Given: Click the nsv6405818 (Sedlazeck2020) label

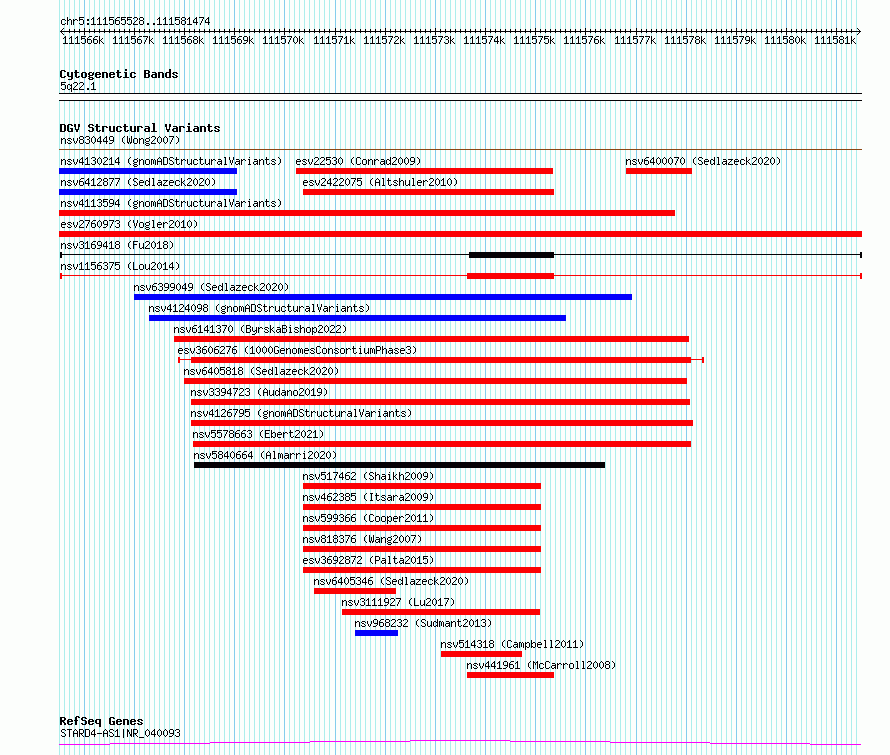Looking at the screenshot, I should (x=261, y=371).
